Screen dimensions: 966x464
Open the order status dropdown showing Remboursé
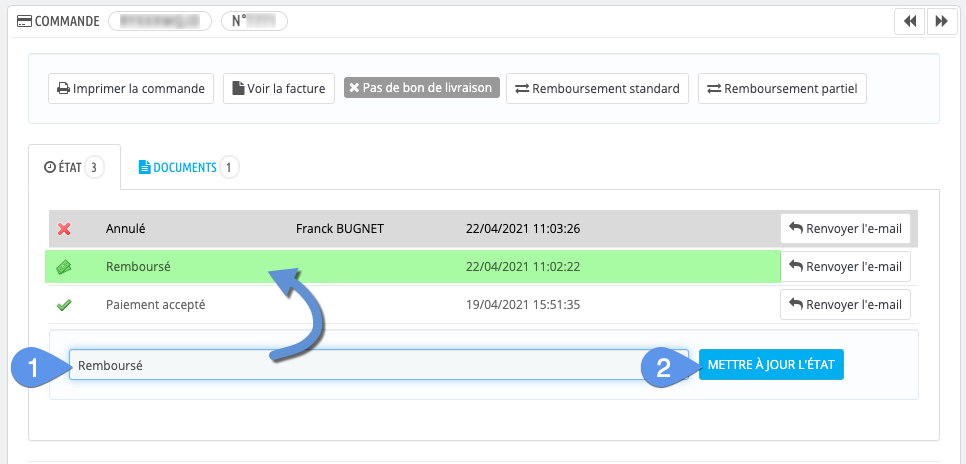379,365
